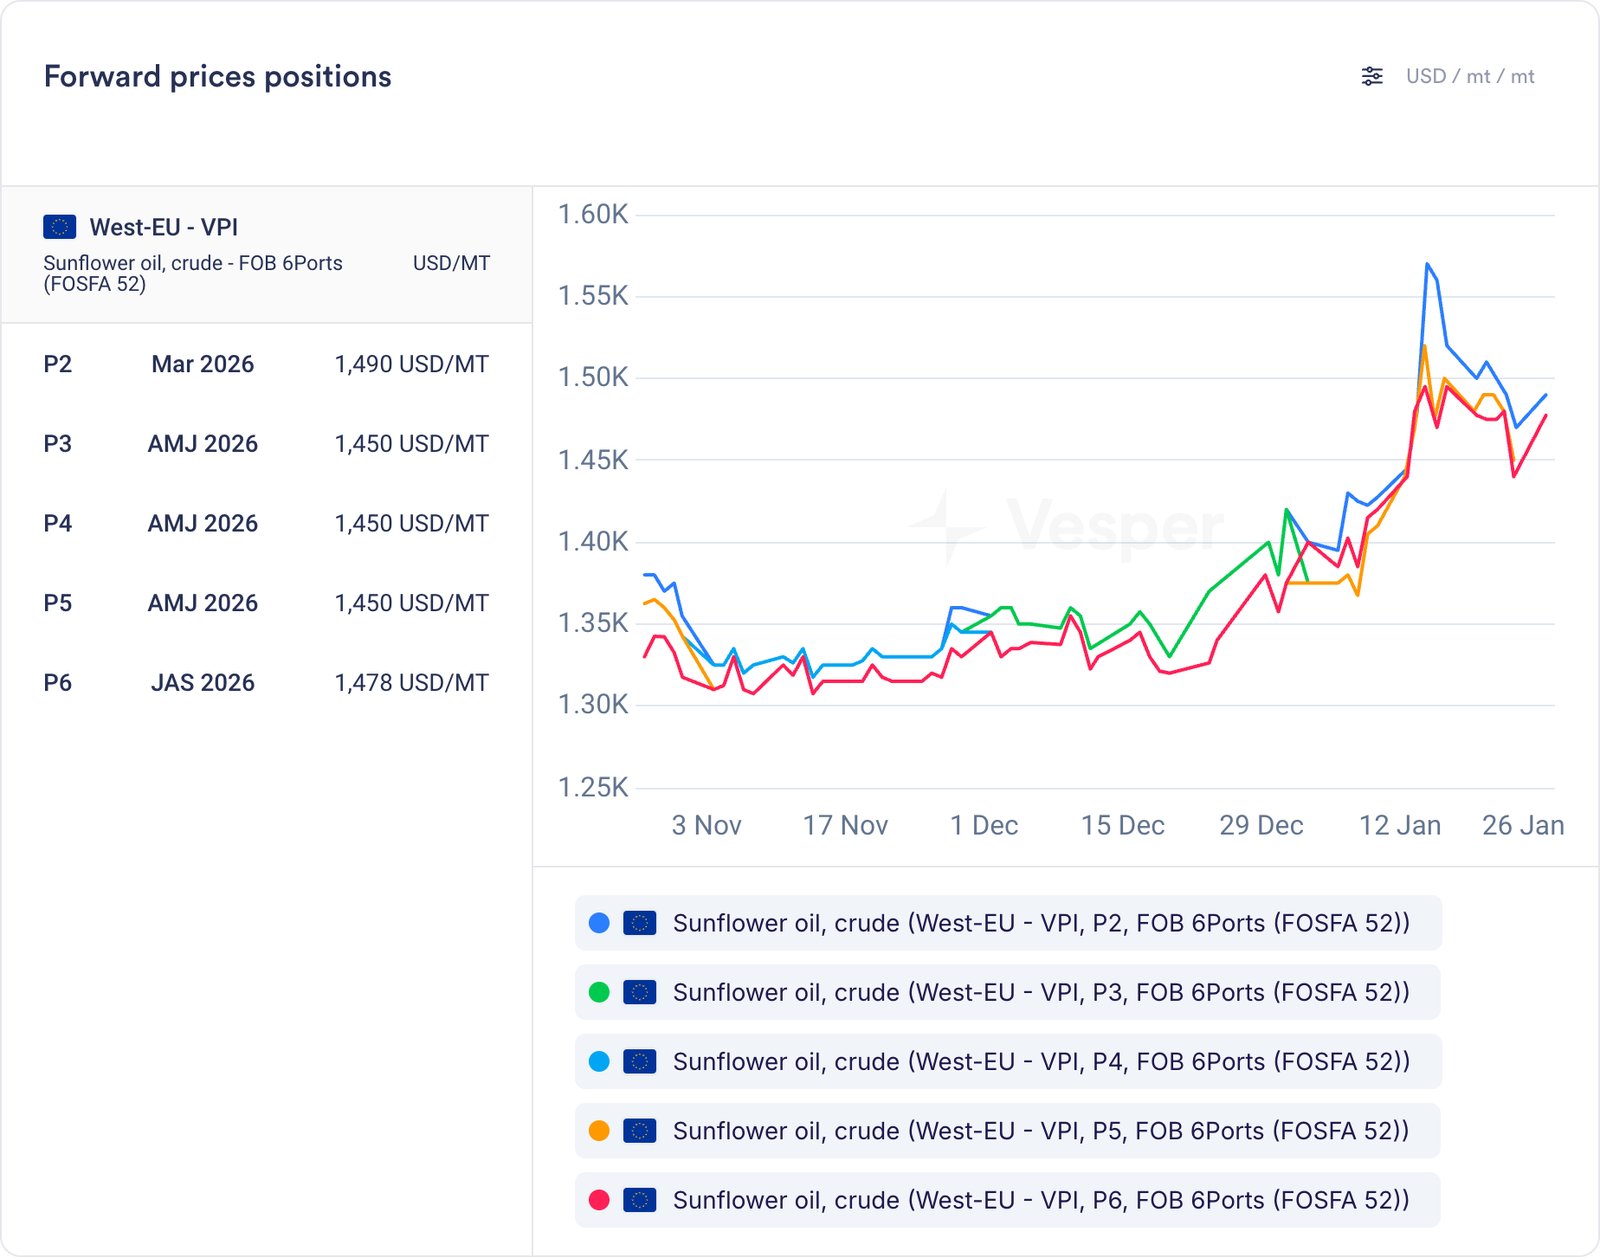This screenshot has height=1257, width=1600.
Task: Click EU flag icon in P3 legend
Action: click(639, 992)
